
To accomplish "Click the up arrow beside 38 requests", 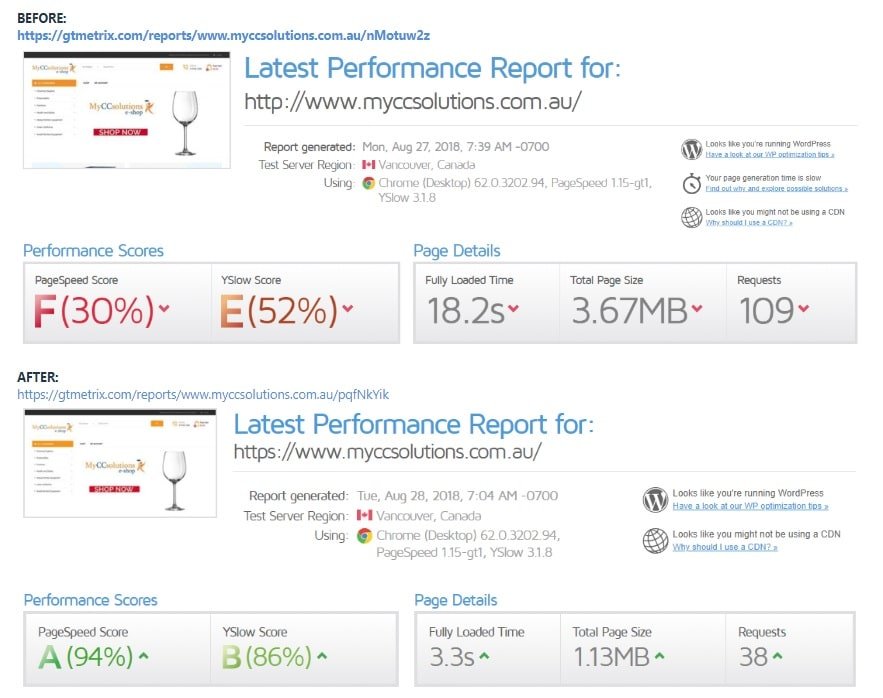I will coord(777,656).
